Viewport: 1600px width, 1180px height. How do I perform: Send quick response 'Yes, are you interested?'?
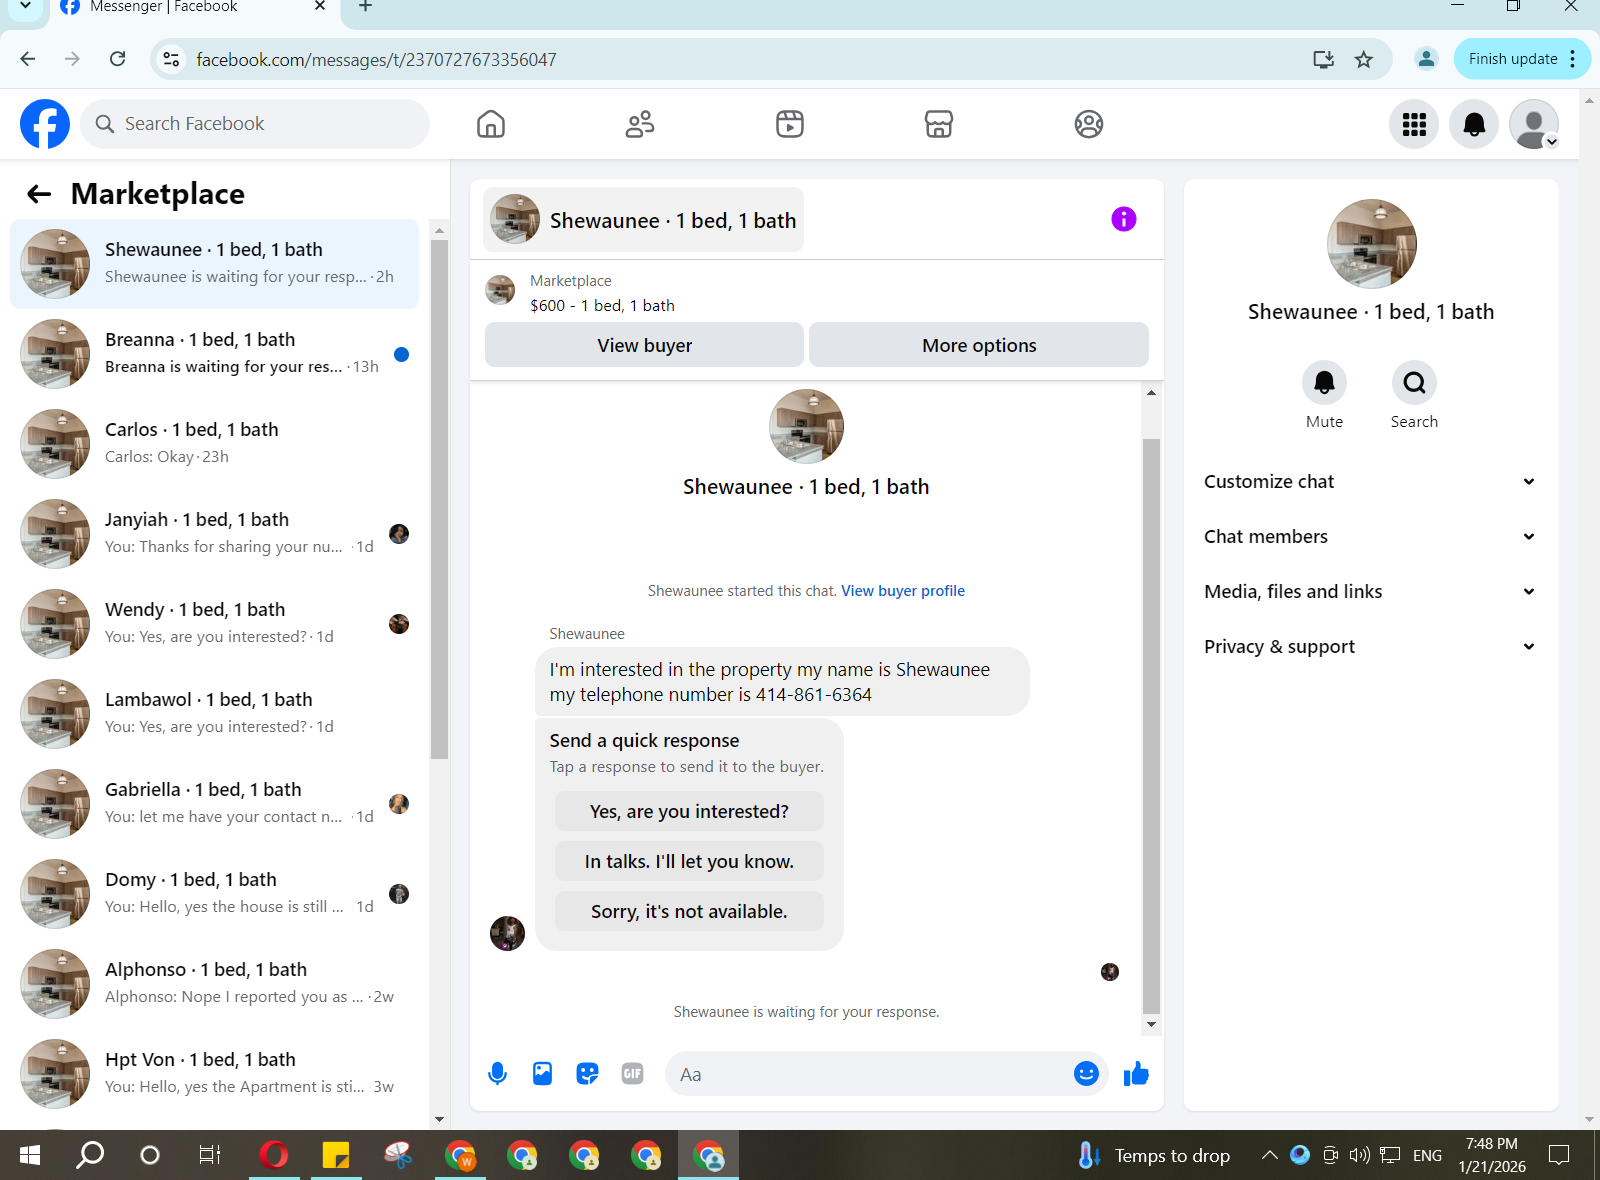689,811
